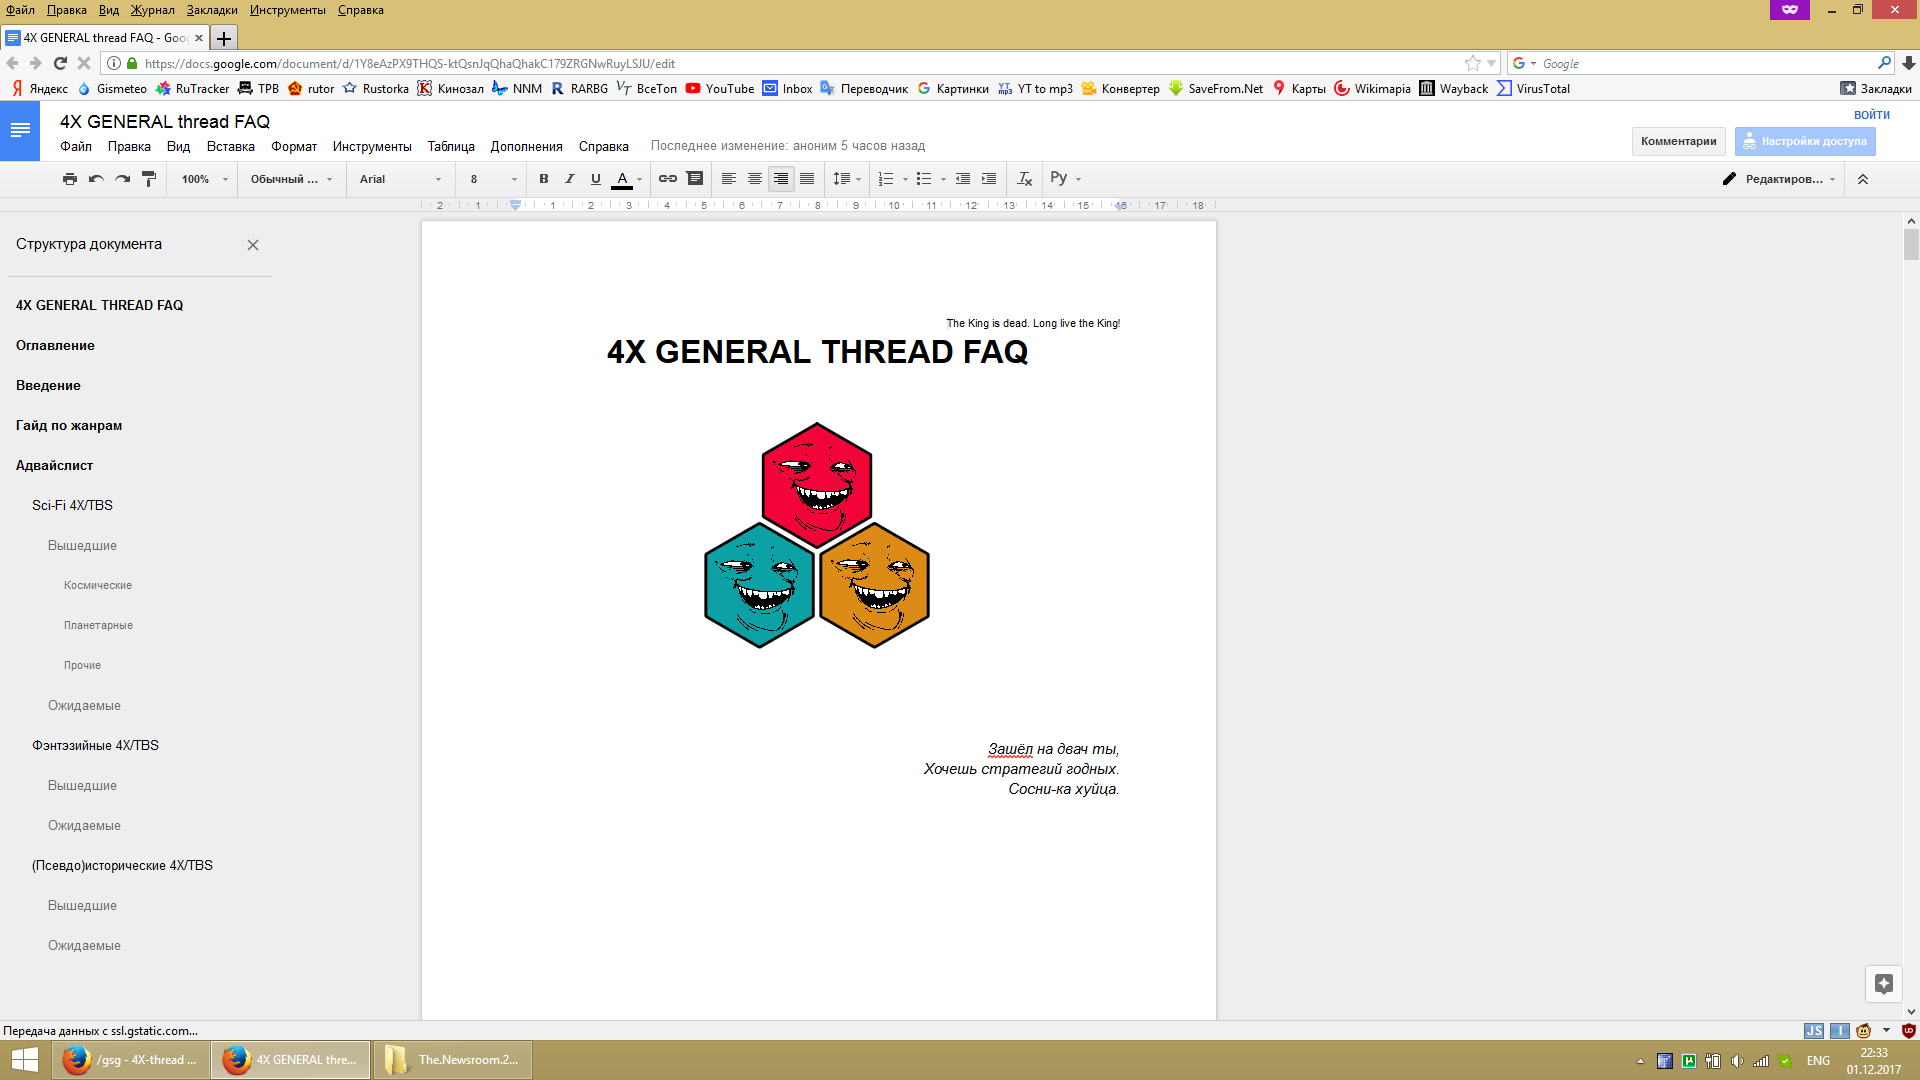The image size is (1920, 1080).
Task: Click the Explore button at bottom right
Action: [x=1883, y=984]
